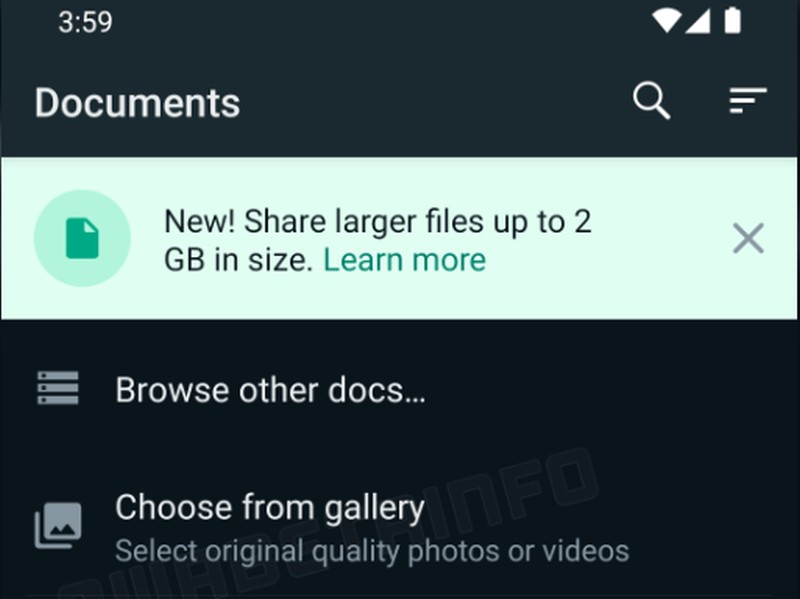This screenshot has height=599, width=800.
Task: Tap the 3:59 clock in status bar
Action: [x=85, y=22]
